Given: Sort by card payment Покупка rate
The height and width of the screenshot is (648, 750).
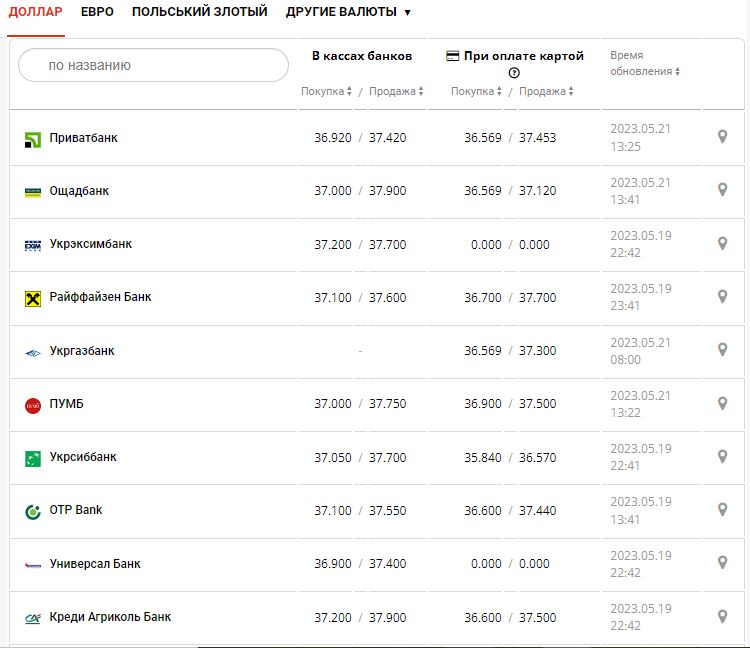Looking at the screenshot, I should click(476, 92).
